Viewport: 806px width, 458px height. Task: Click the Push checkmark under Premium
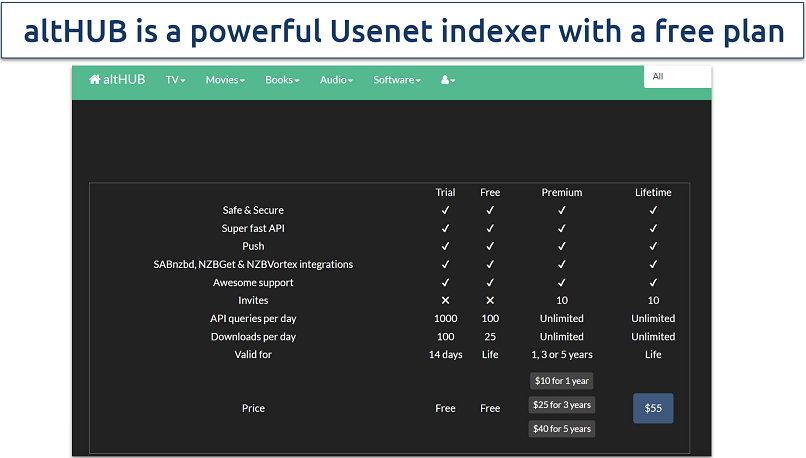click(x=562, y=247)
